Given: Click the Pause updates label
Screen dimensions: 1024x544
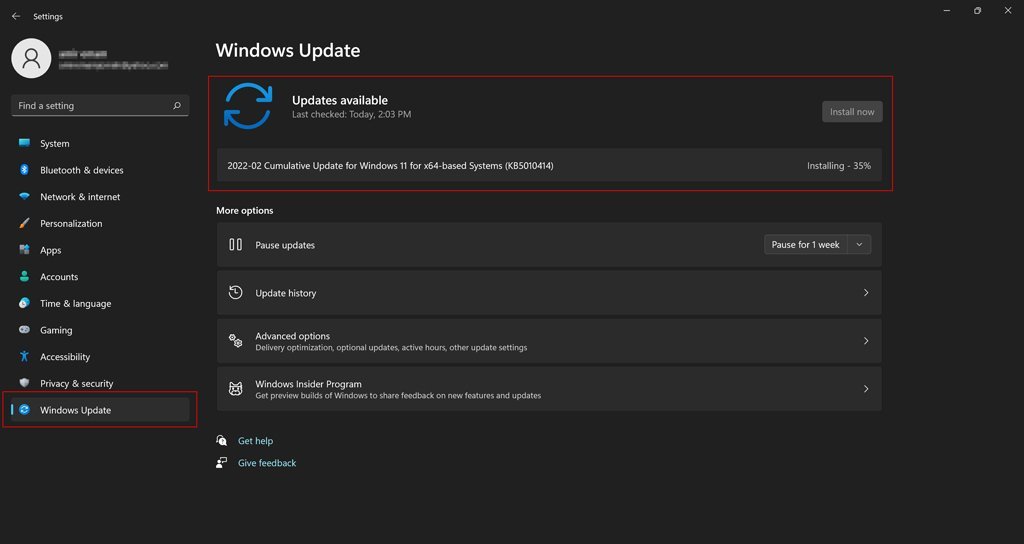Looking at the screenshot, I should pos(285,245).
